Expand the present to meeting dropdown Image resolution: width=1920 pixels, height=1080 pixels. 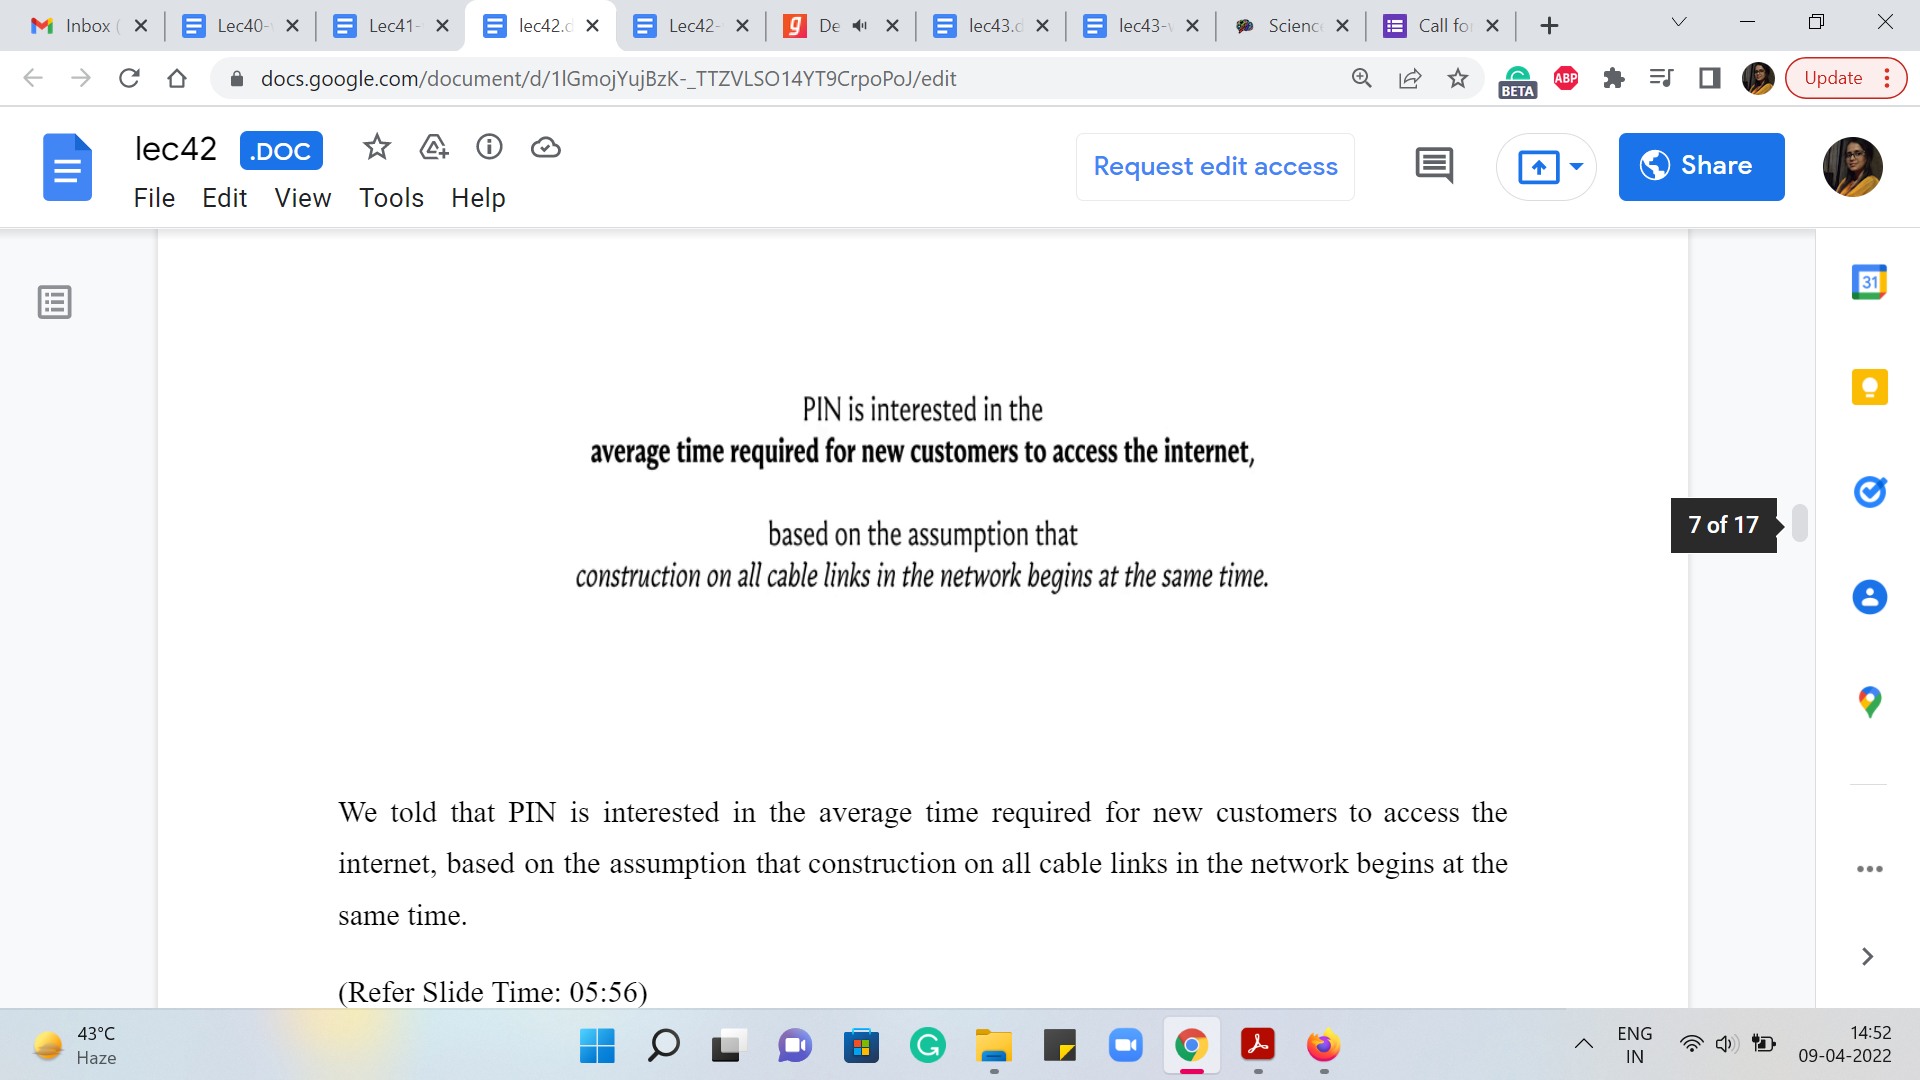[x=1577, y=167]
